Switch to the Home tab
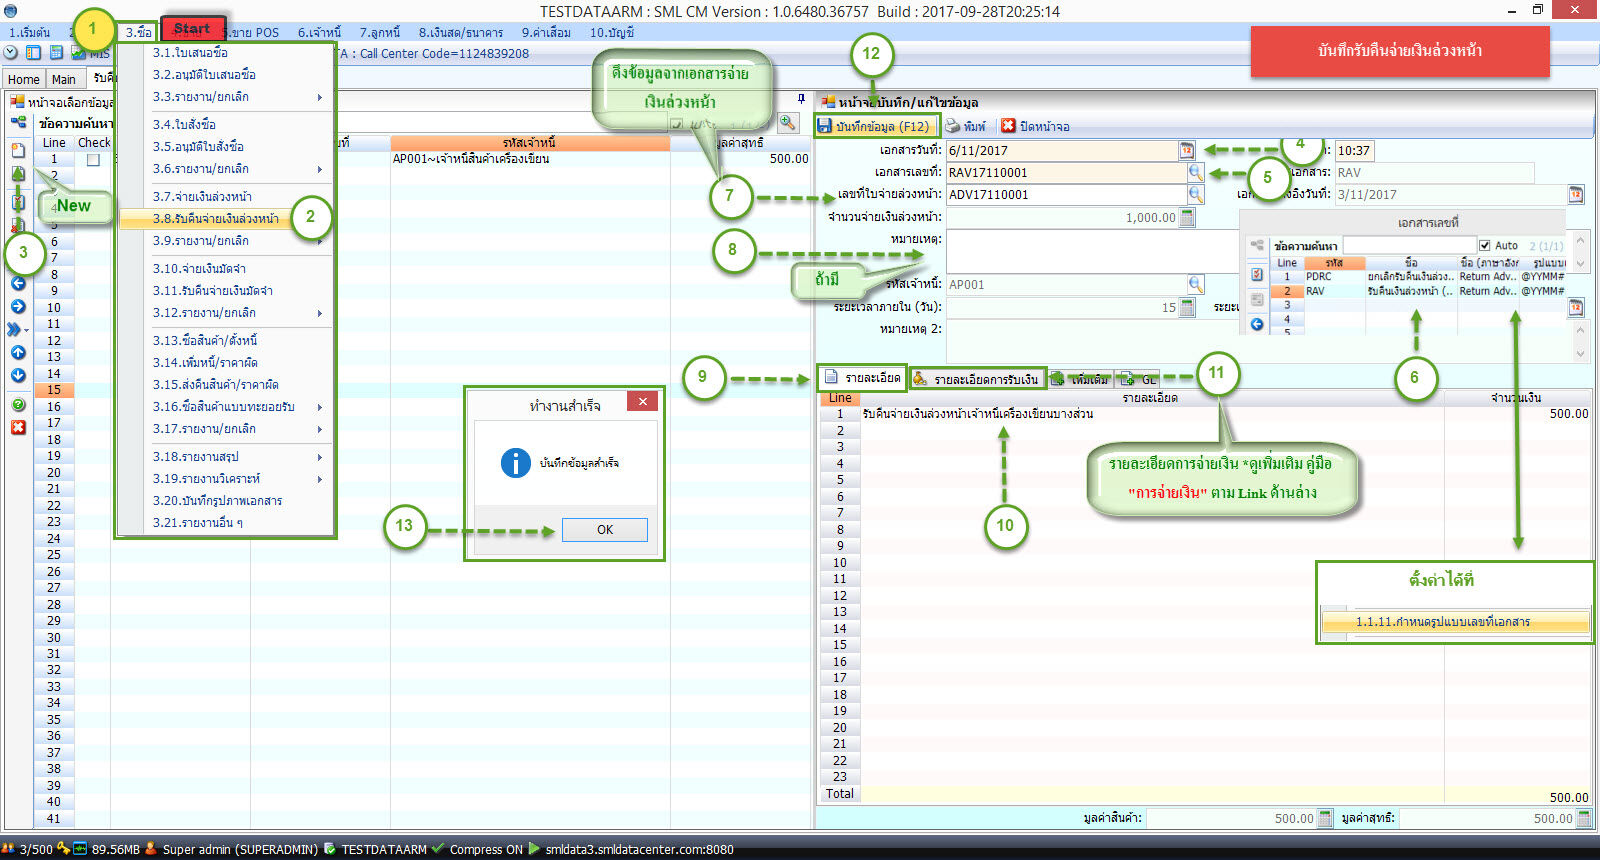This screenshot has width=1600, height=860. pos(23,79)
